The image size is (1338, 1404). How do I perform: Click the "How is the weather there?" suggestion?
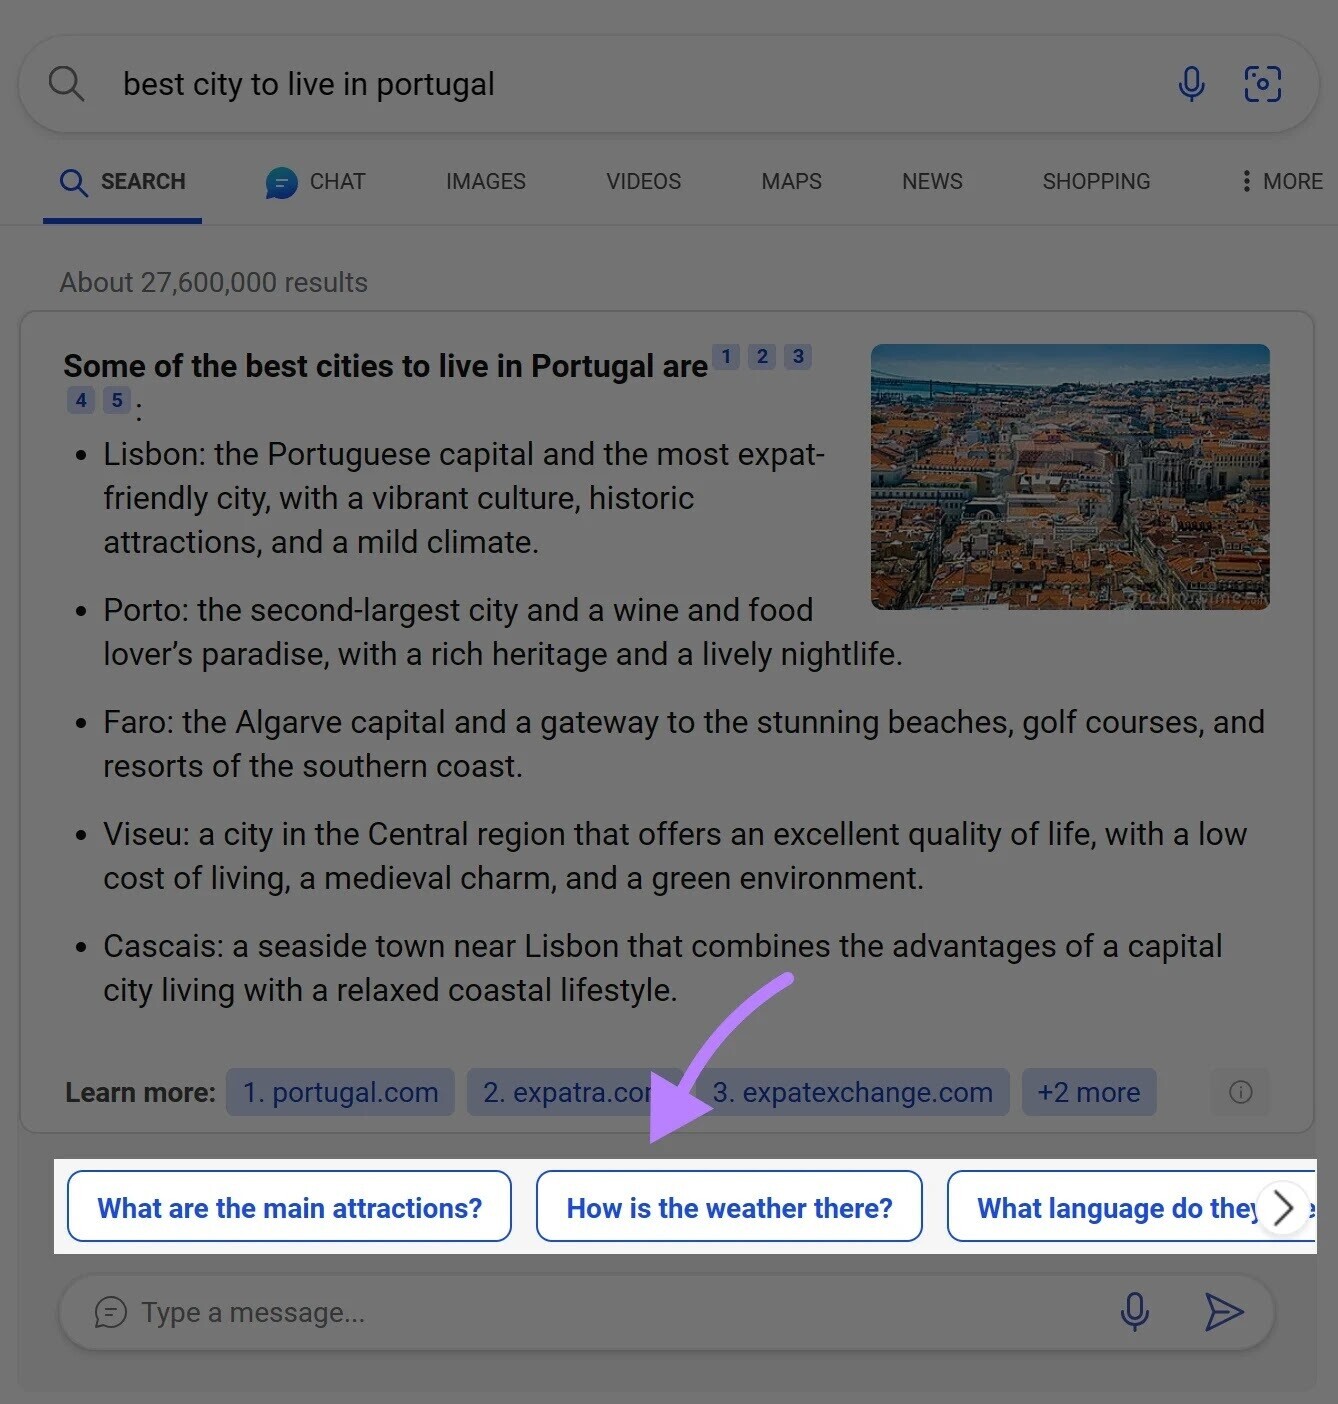click(729, 1207)
